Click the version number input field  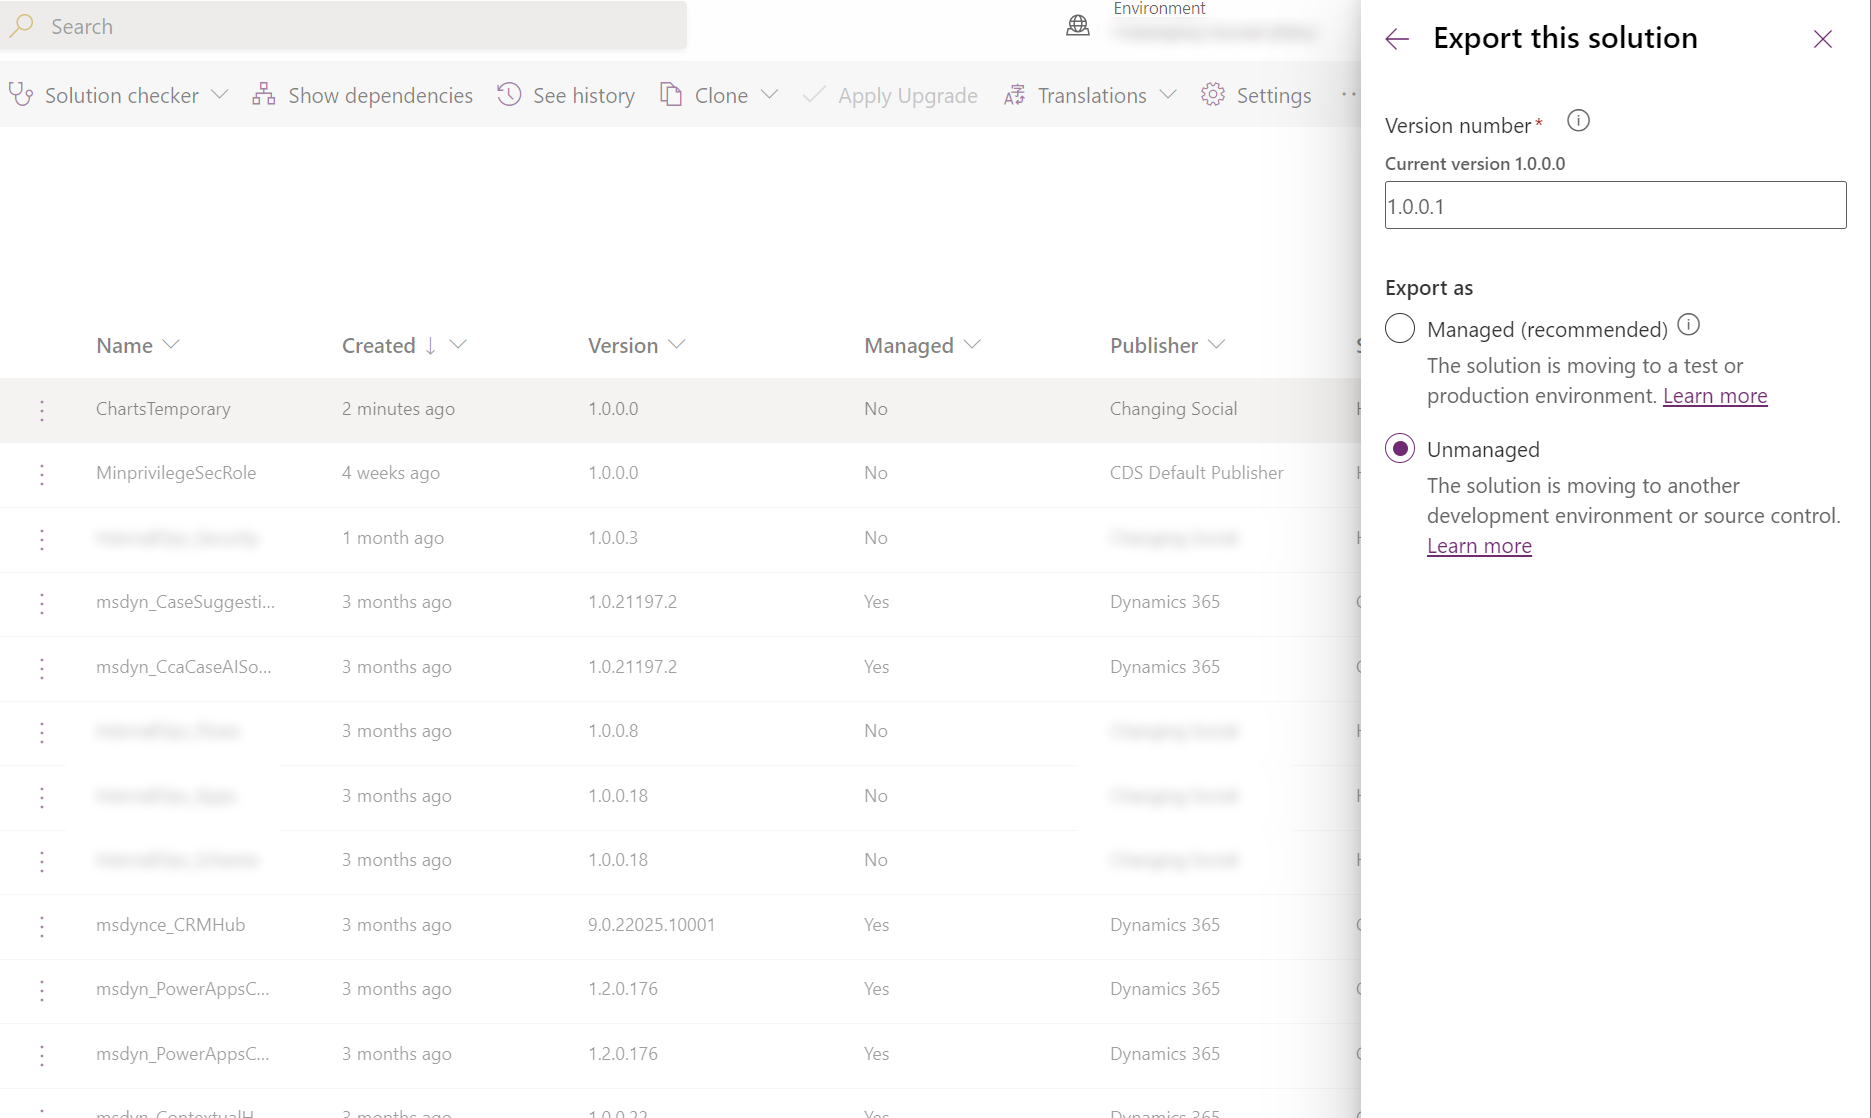tap(1614, 205)
